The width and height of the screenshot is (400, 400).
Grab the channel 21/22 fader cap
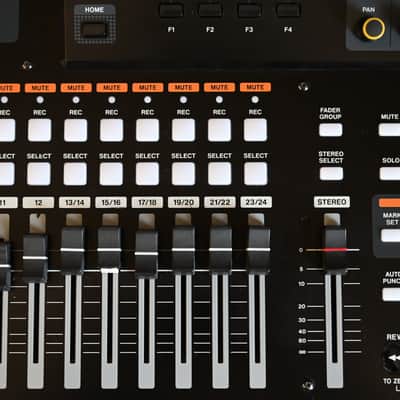(x=220, y=250)
